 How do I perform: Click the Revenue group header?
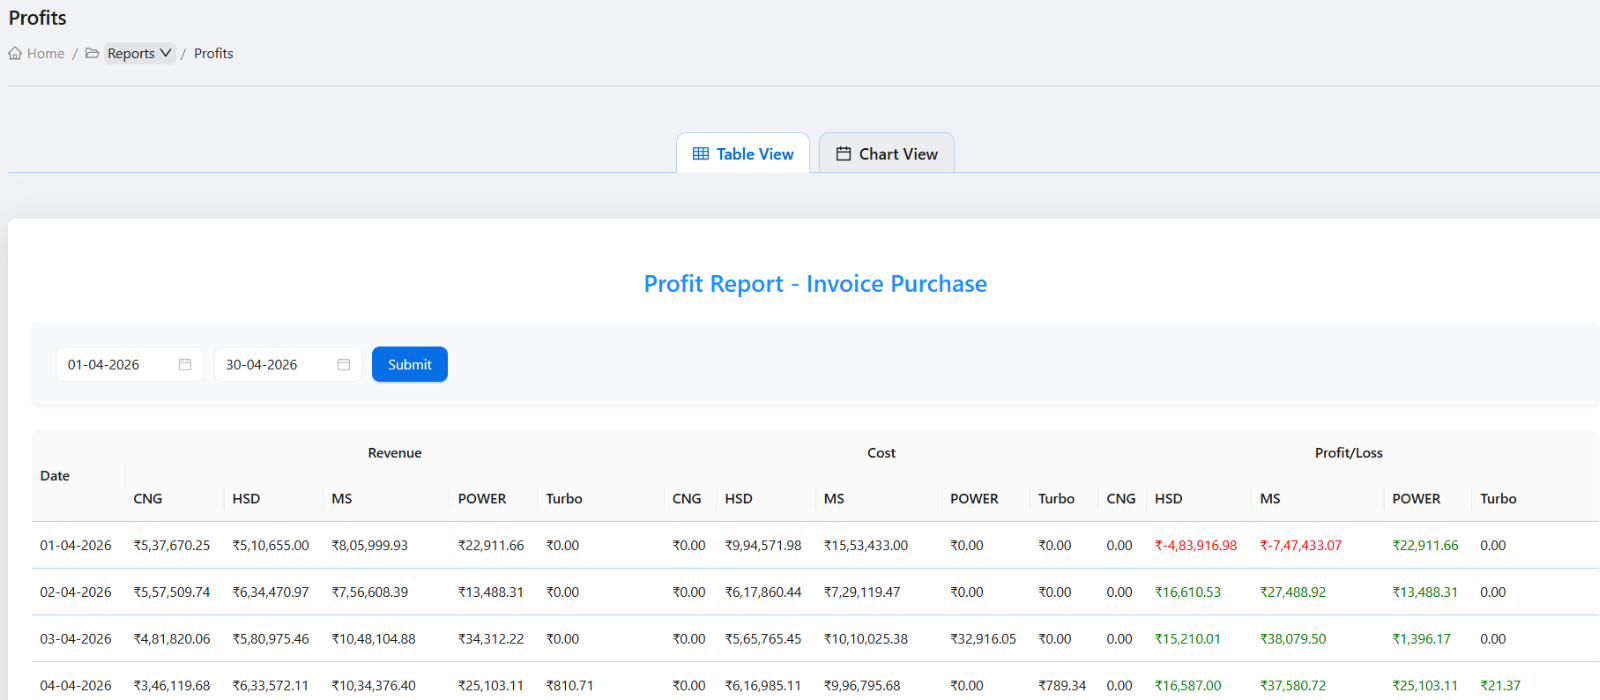point(395,453)
